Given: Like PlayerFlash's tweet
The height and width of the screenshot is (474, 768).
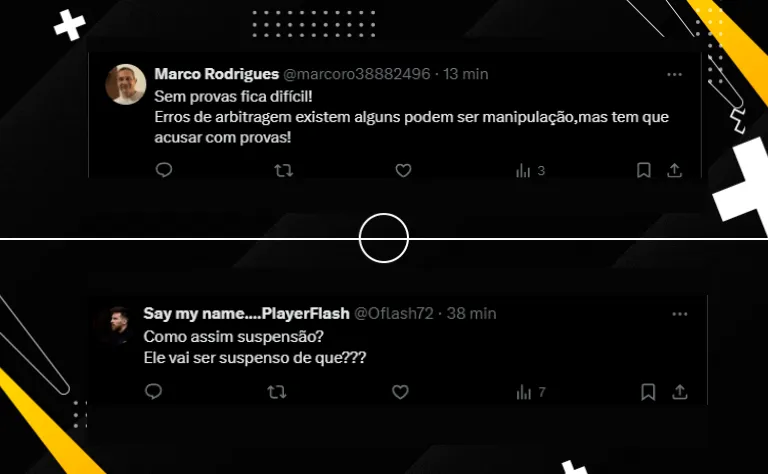Looking at the screenshot, I should (x=400, y=392).
